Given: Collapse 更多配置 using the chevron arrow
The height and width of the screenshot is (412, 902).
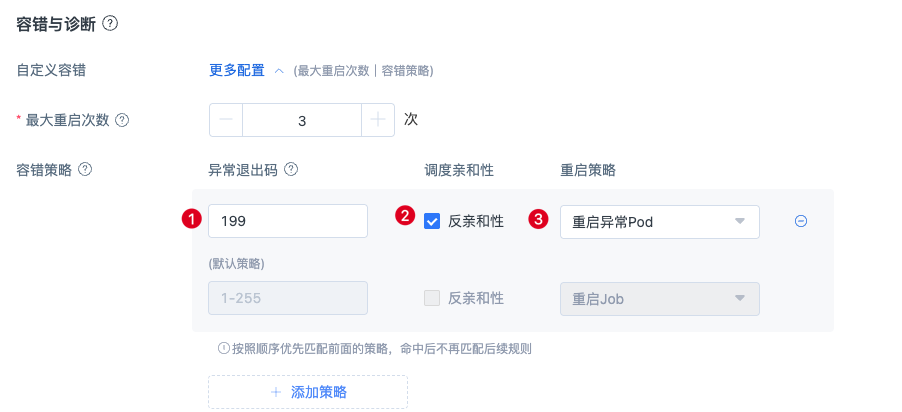Looking at the screenshot, I should [279, 71].
